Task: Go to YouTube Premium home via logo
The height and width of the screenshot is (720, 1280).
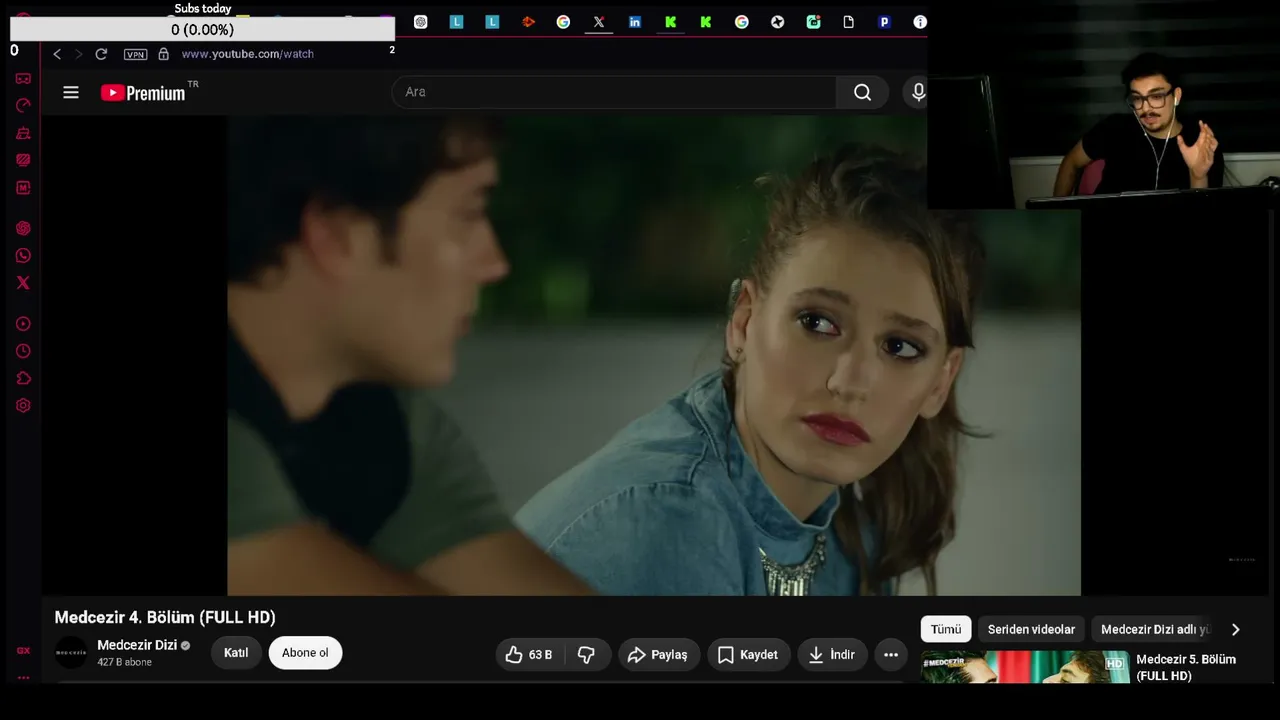Action: click(143, 93)
